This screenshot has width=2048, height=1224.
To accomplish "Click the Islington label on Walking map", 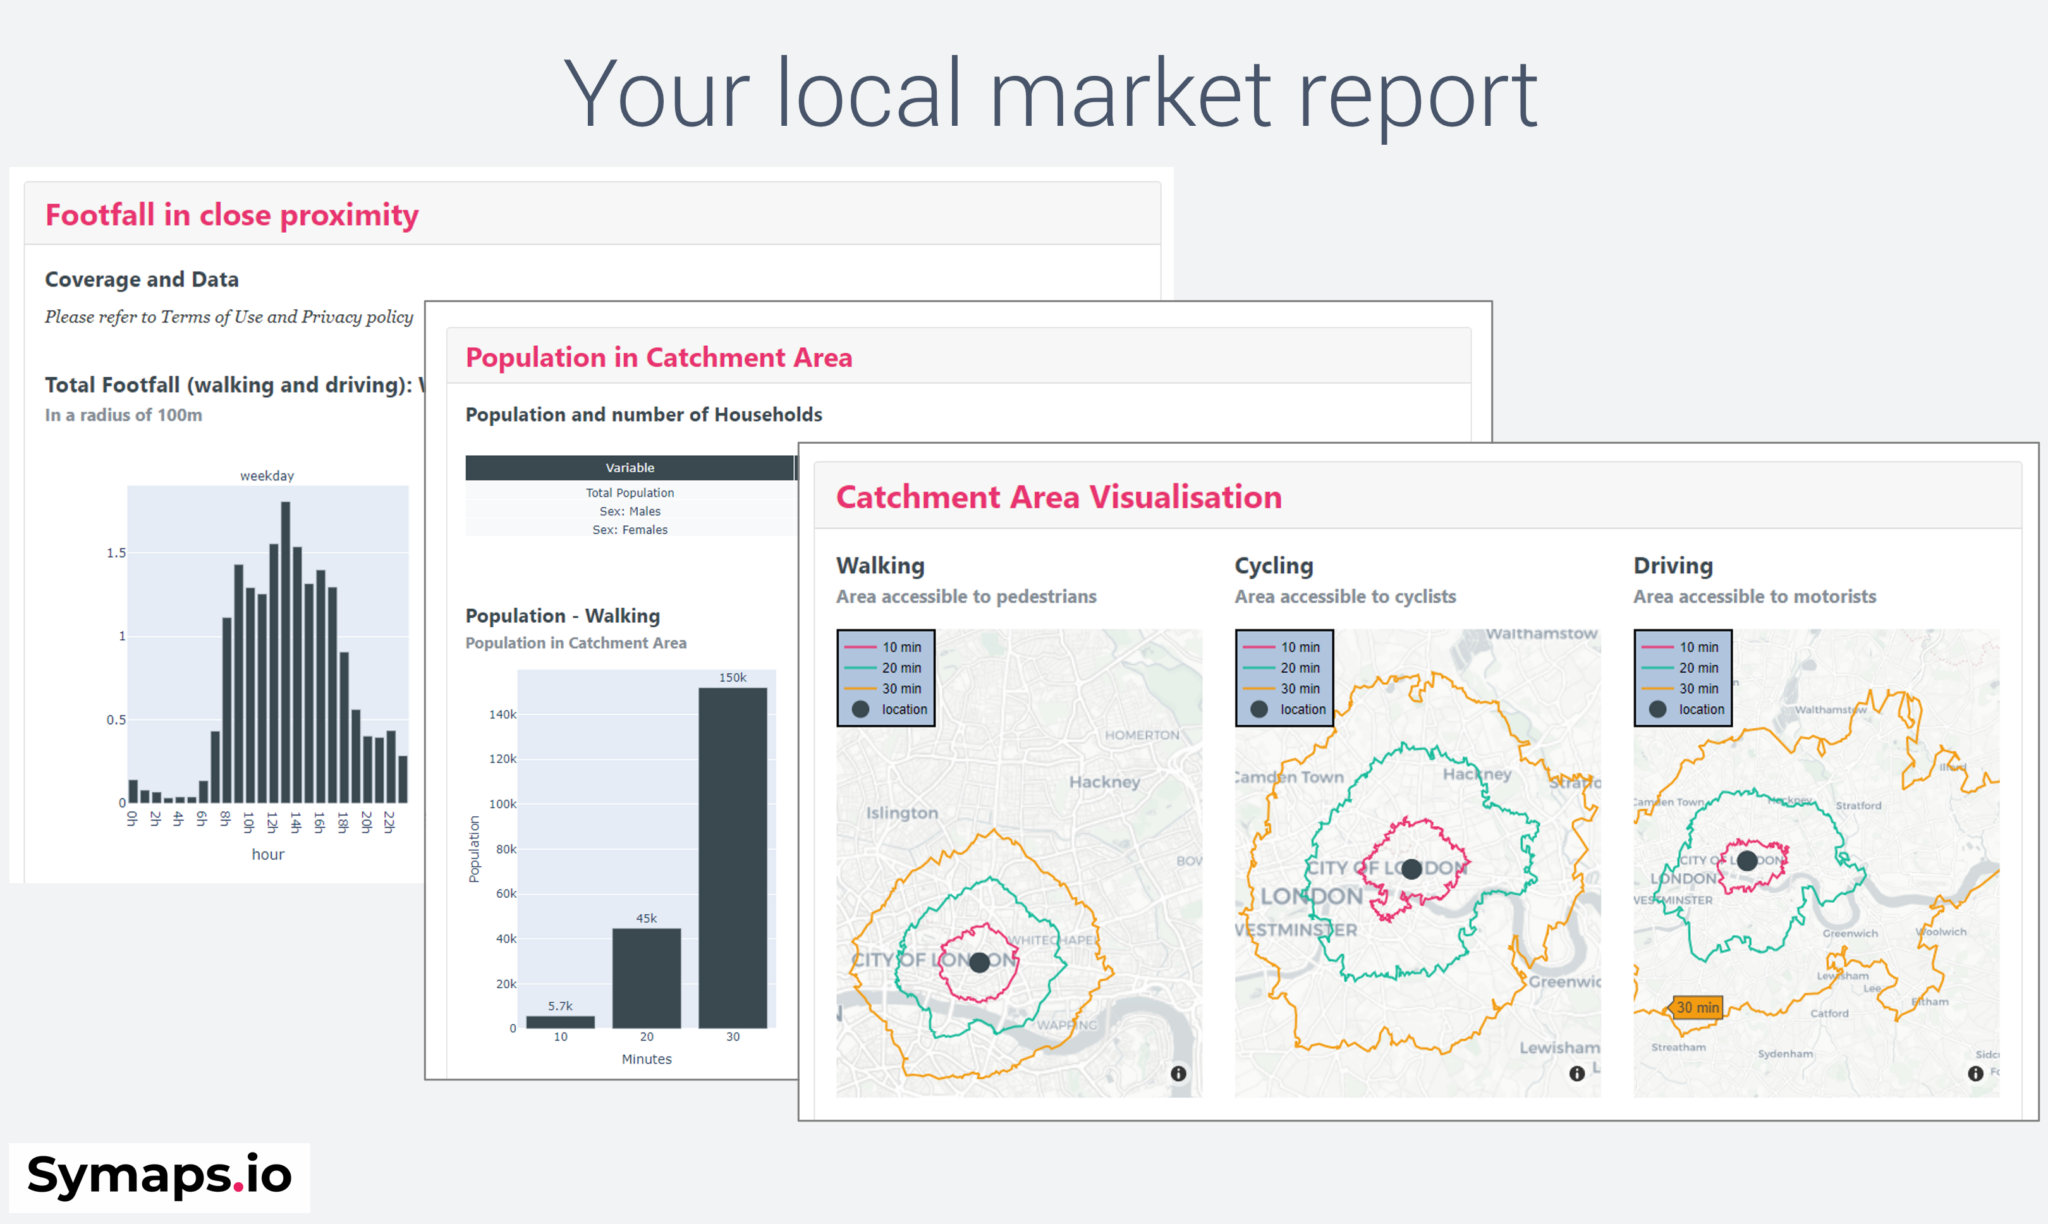I will click(902, 813).
